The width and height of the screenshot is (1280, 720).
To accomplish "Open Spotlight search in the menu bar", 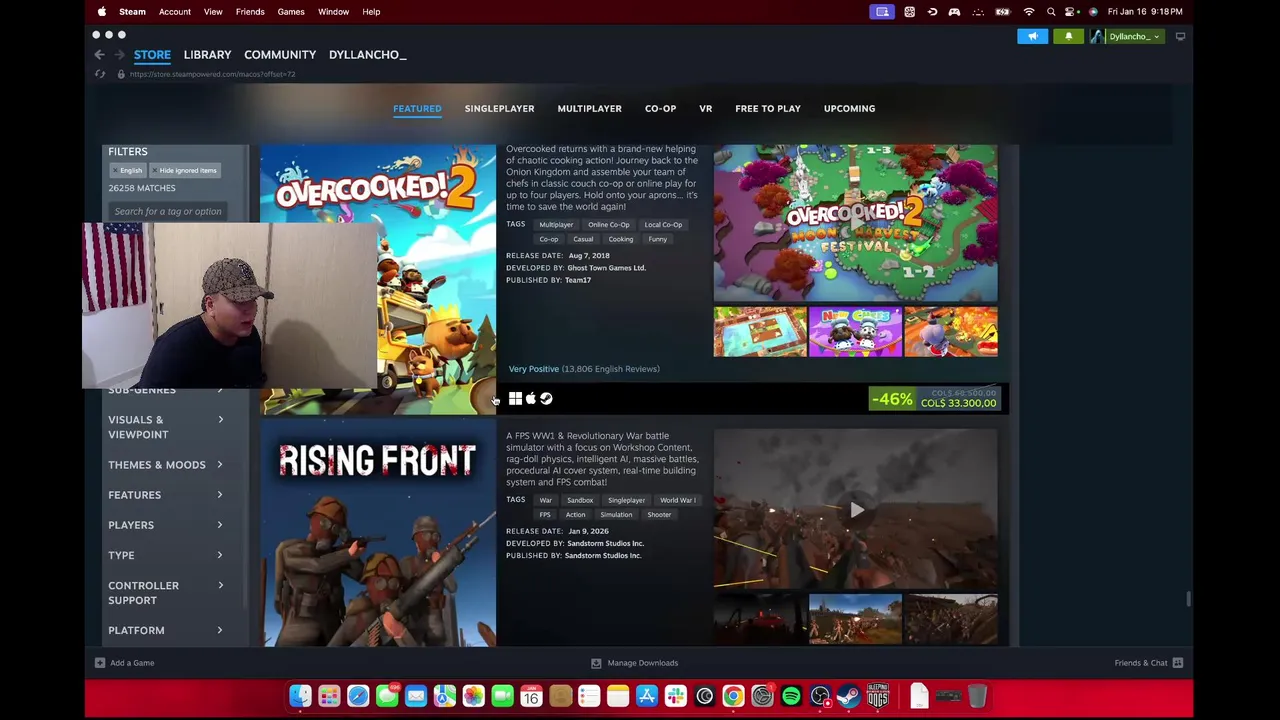I will [1051, 12].
